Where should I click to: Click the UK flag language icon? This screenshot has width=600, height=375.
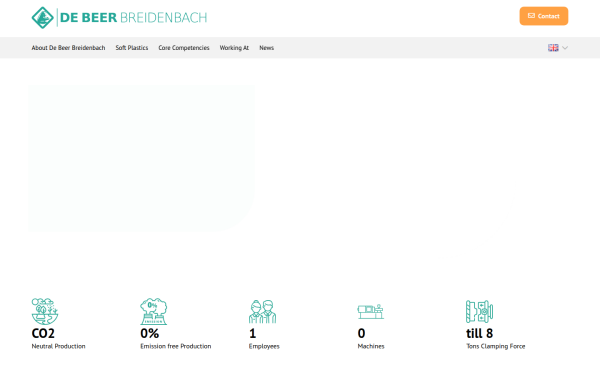coord(553,47)
